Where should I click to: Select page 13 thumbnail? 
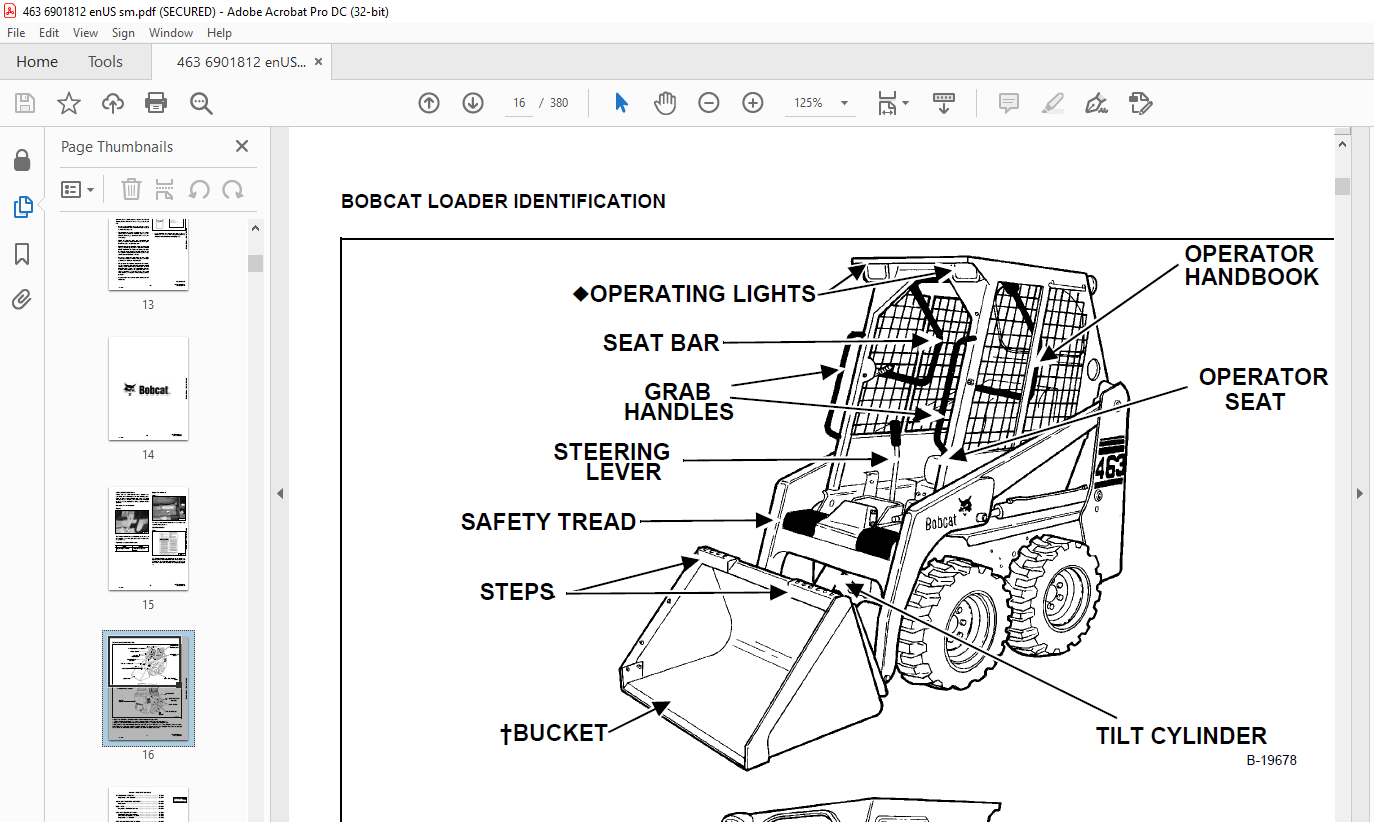(148, 255)
